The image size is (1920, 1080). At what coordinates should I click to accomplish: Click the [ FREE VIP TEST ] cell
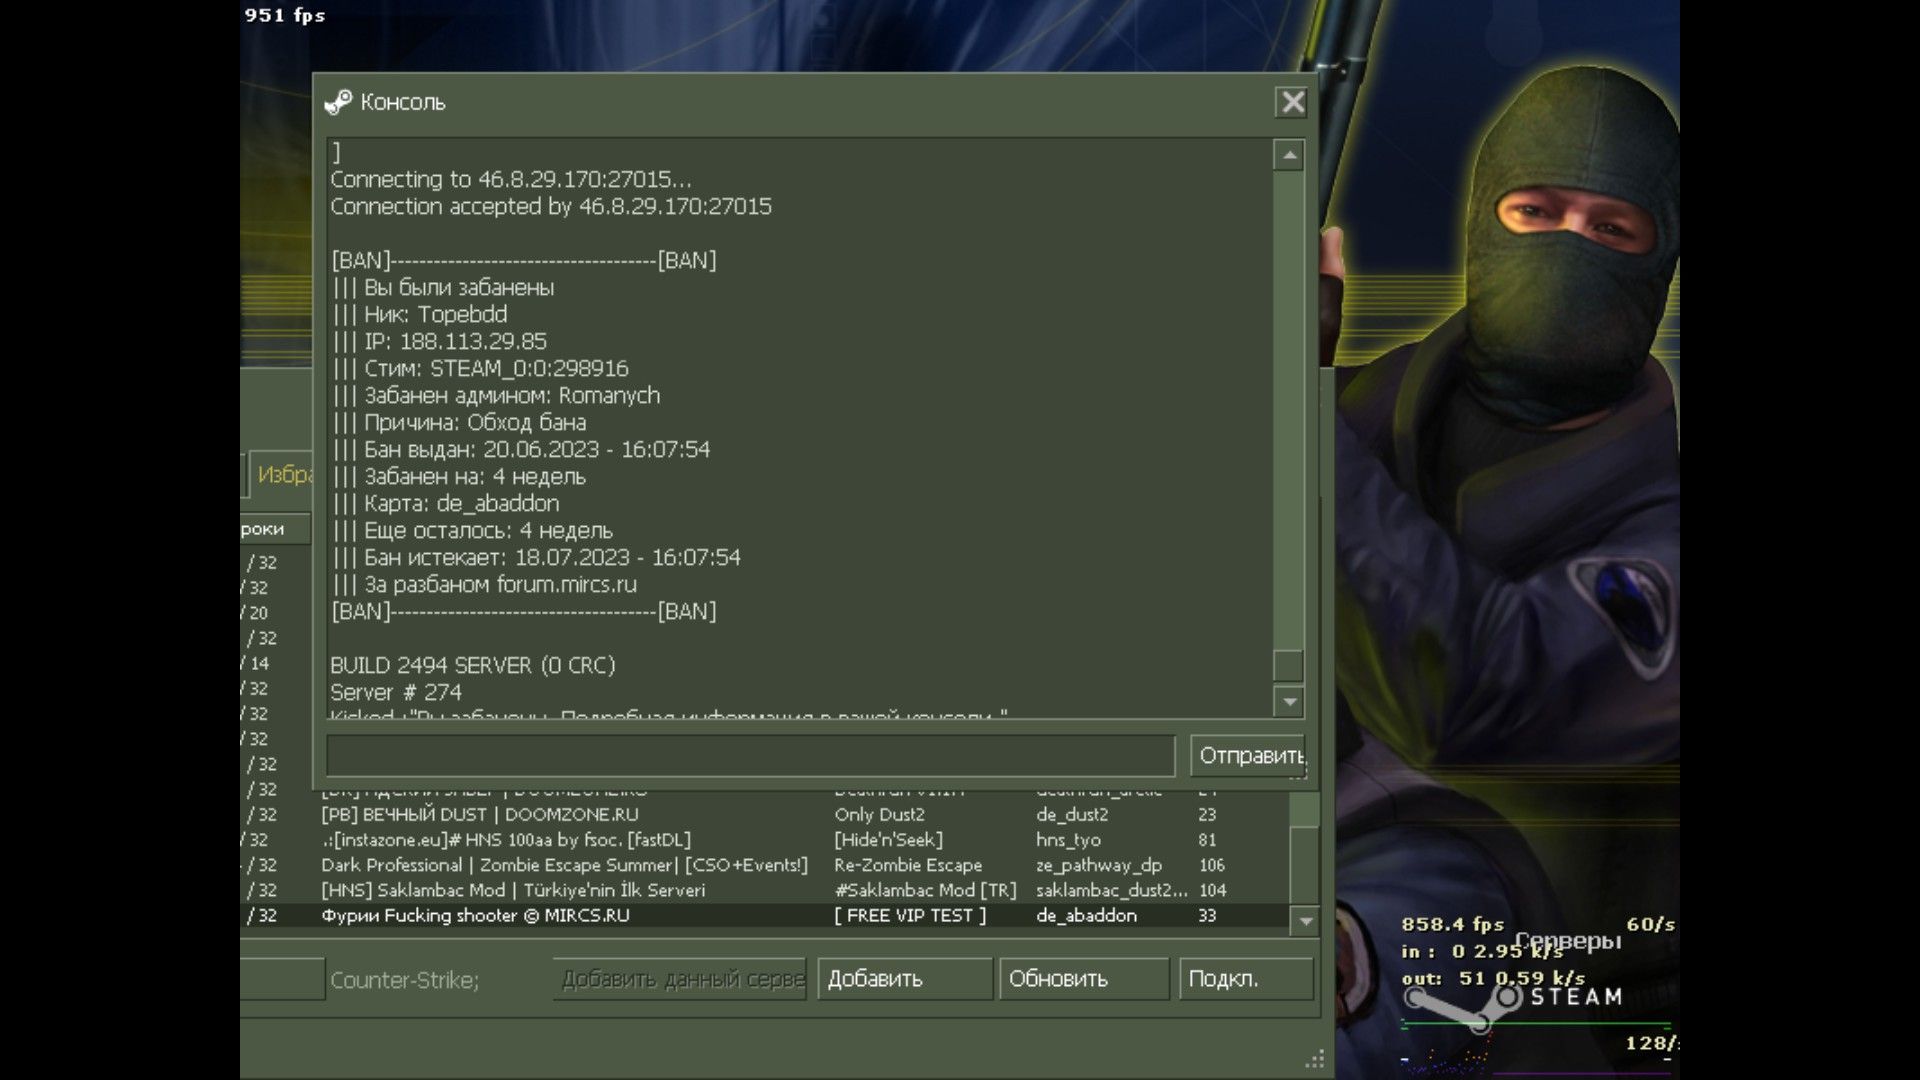click(910, 915)
